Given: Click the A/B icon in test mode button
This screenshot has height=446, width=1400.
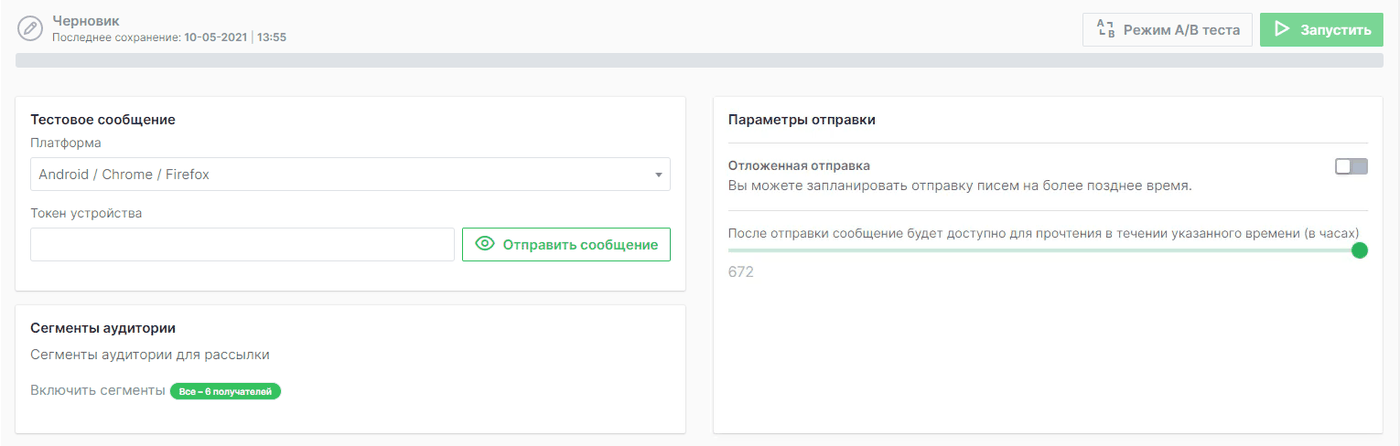Looking at the screenshot, I should point(1106,30).
